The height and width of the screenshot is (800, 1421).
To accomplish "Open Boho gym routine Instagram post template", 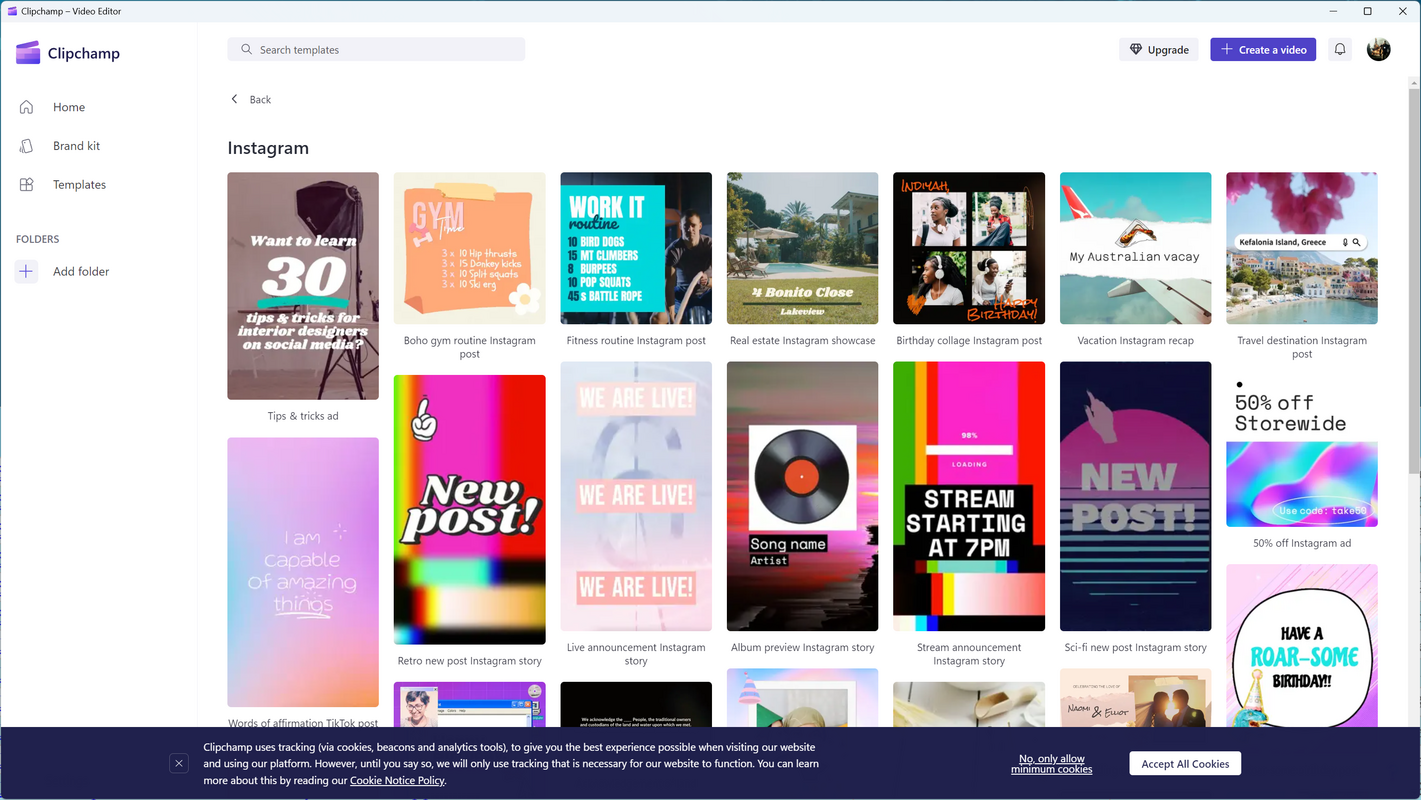I will (469, 248).
